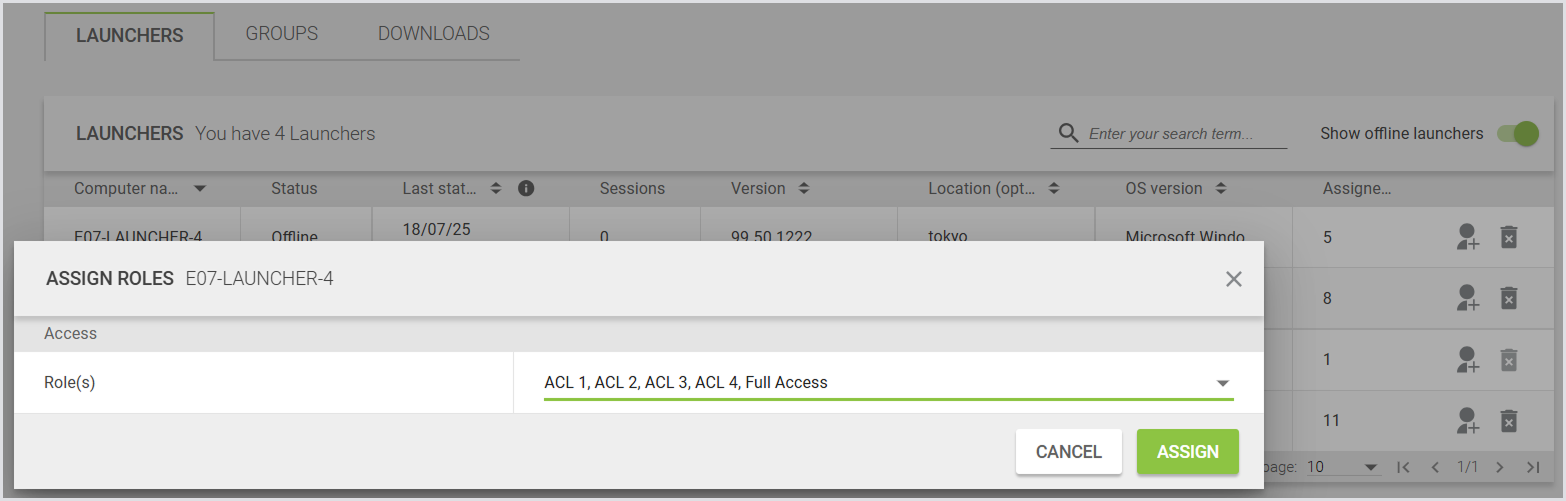Click the info icon beside Last status column

click(527, 188)
